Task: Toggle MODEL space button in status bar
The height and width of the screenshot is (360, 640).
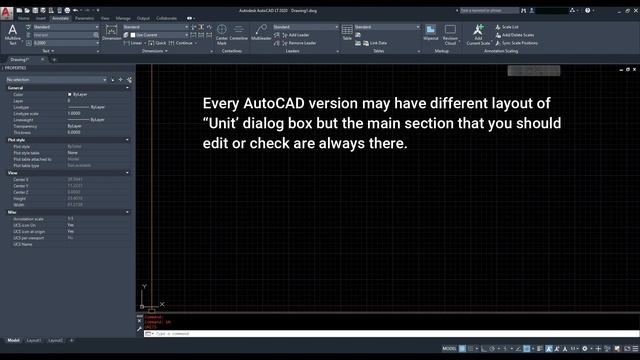Action: point(449,349)
